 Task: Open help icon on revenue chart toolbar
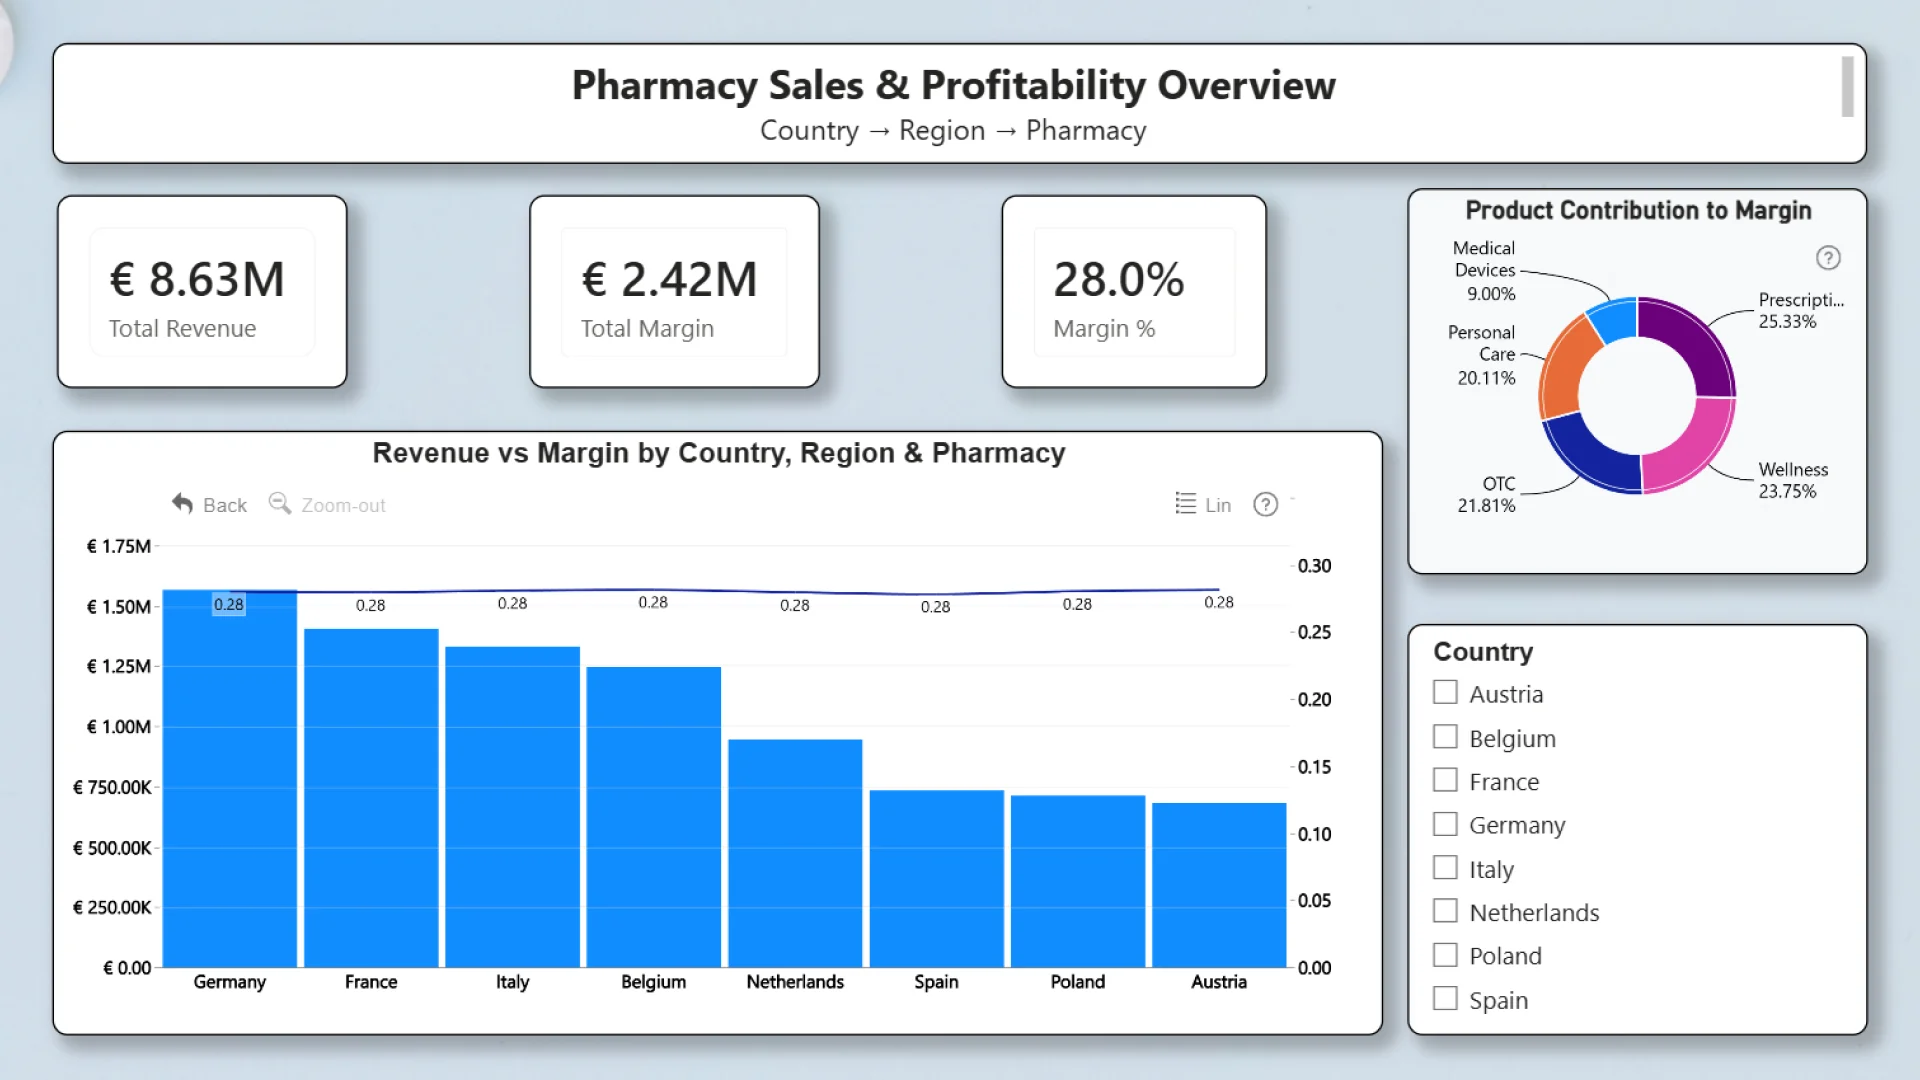[1265, 504]
